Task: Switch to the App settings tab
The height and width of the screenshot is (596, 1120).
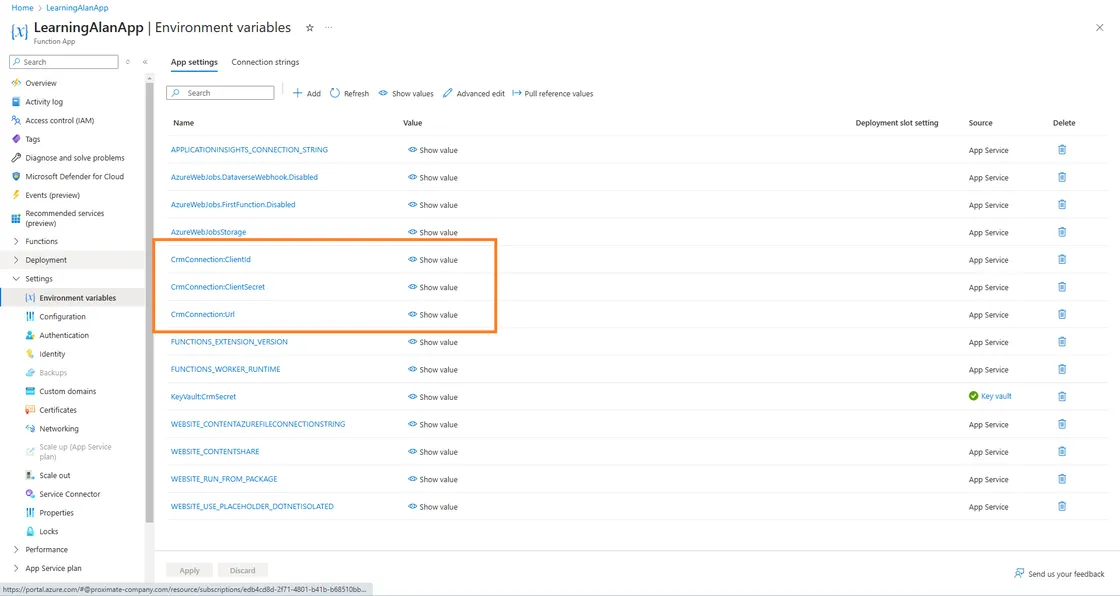Action: coord(194,62)
